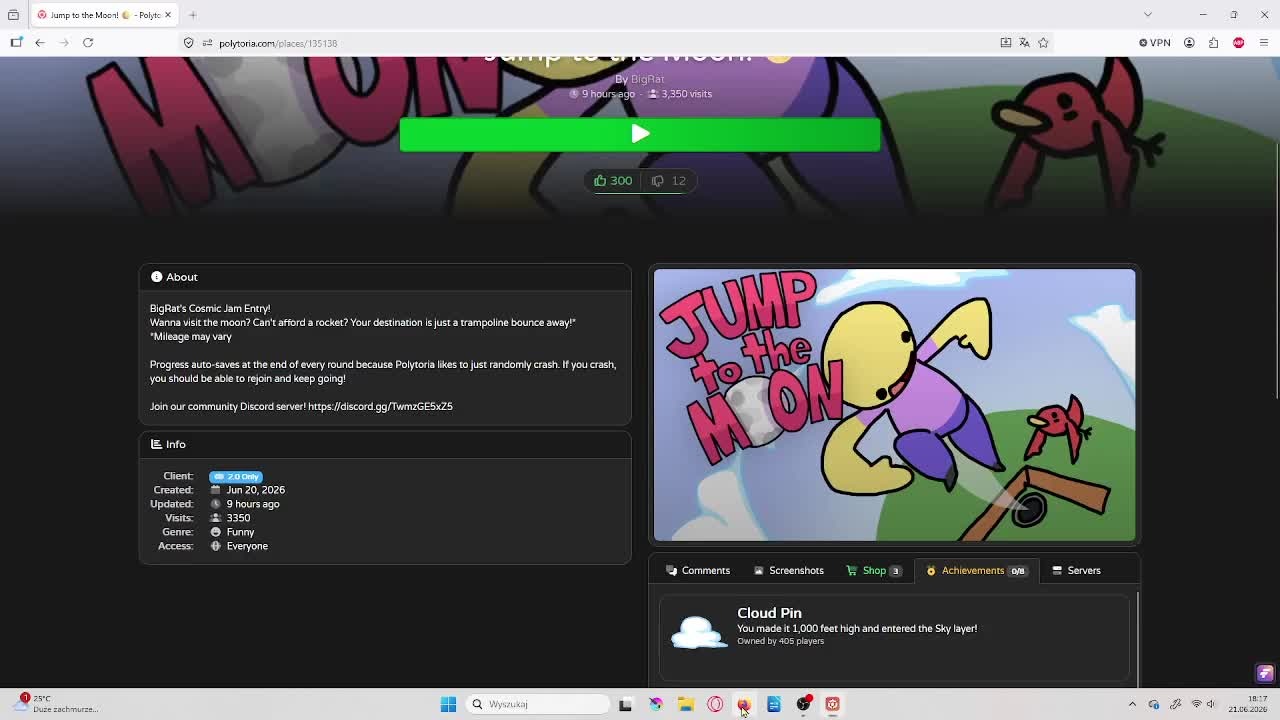Select the Achievements tab
Viewport: 1280px width, 720px height.
pyautogui.click(x=976, y=571)
